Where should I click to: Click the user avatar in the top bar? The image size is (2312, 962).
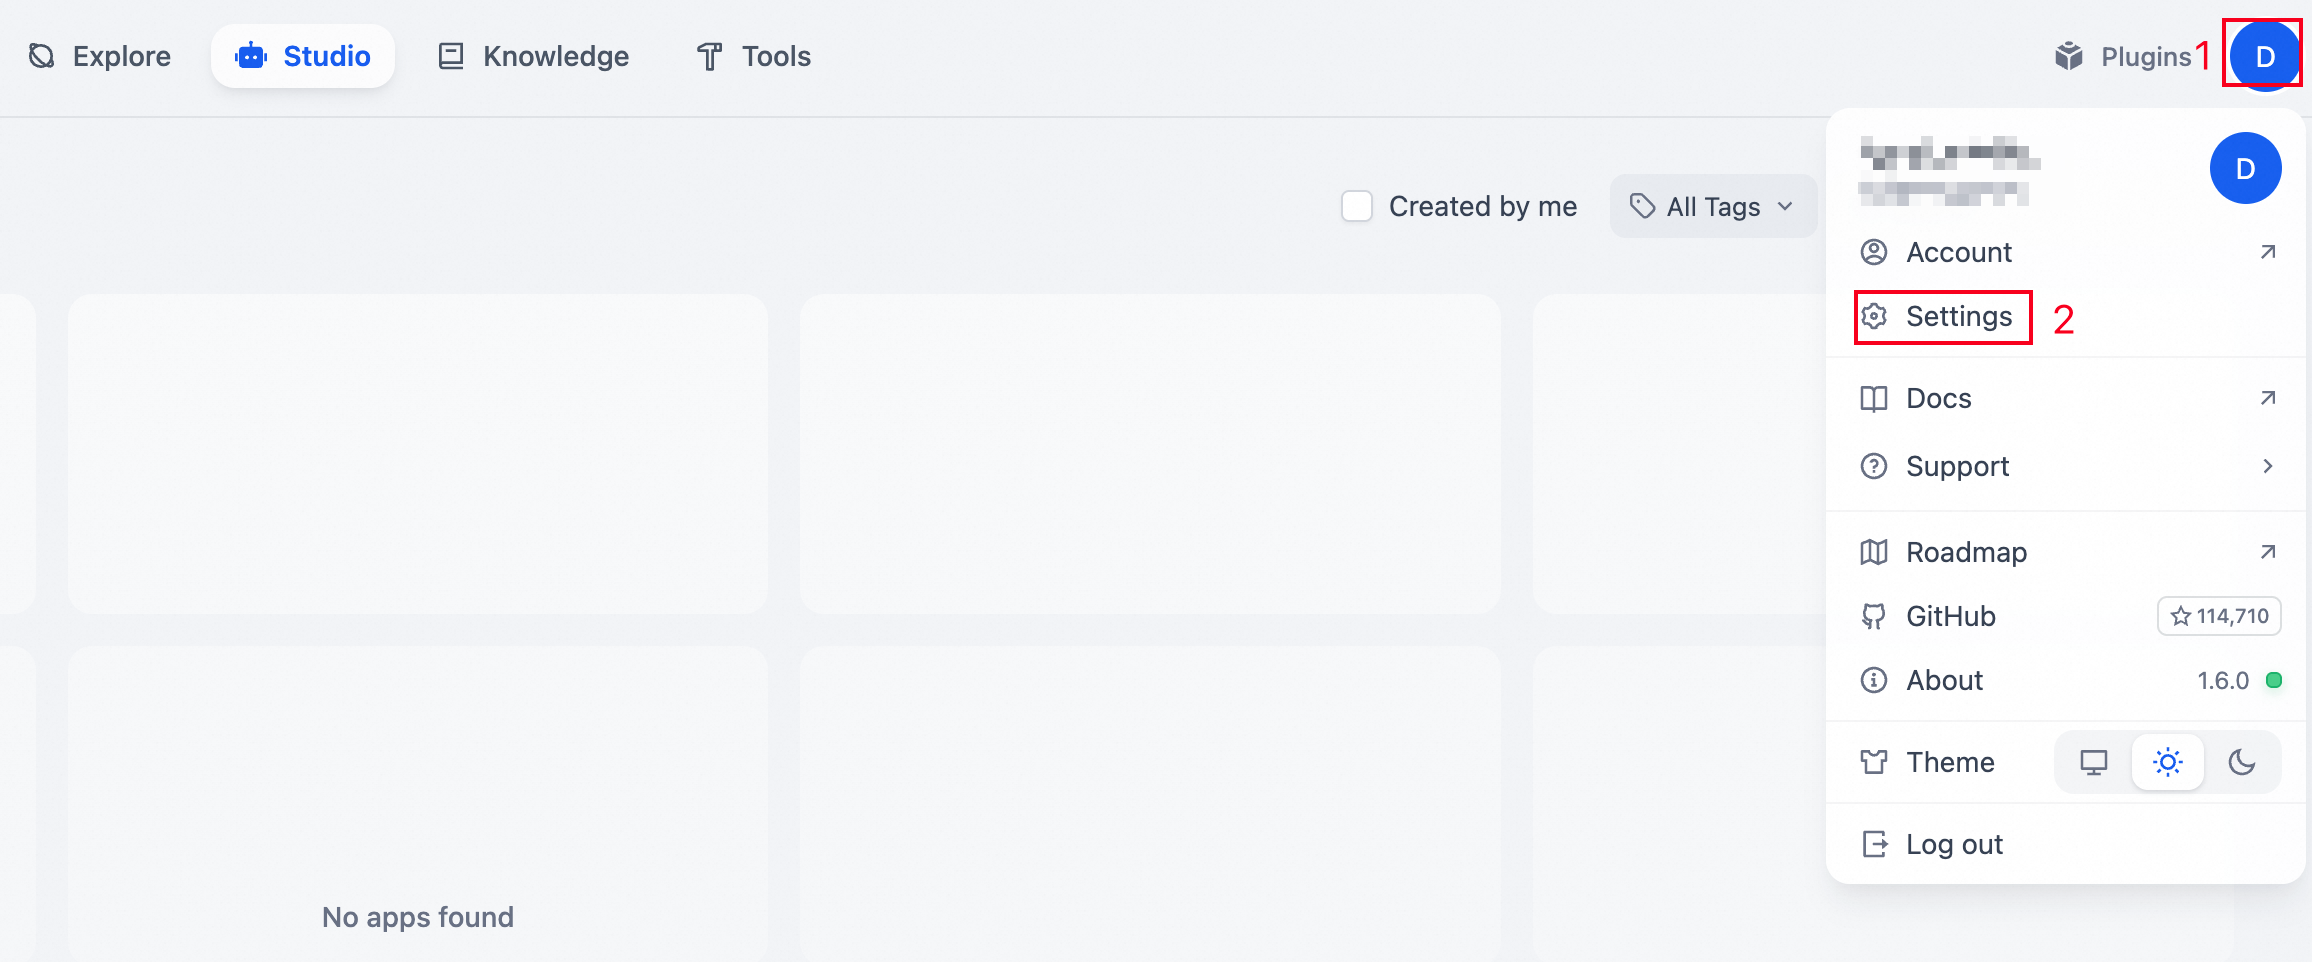click(x=2265, y=56)
